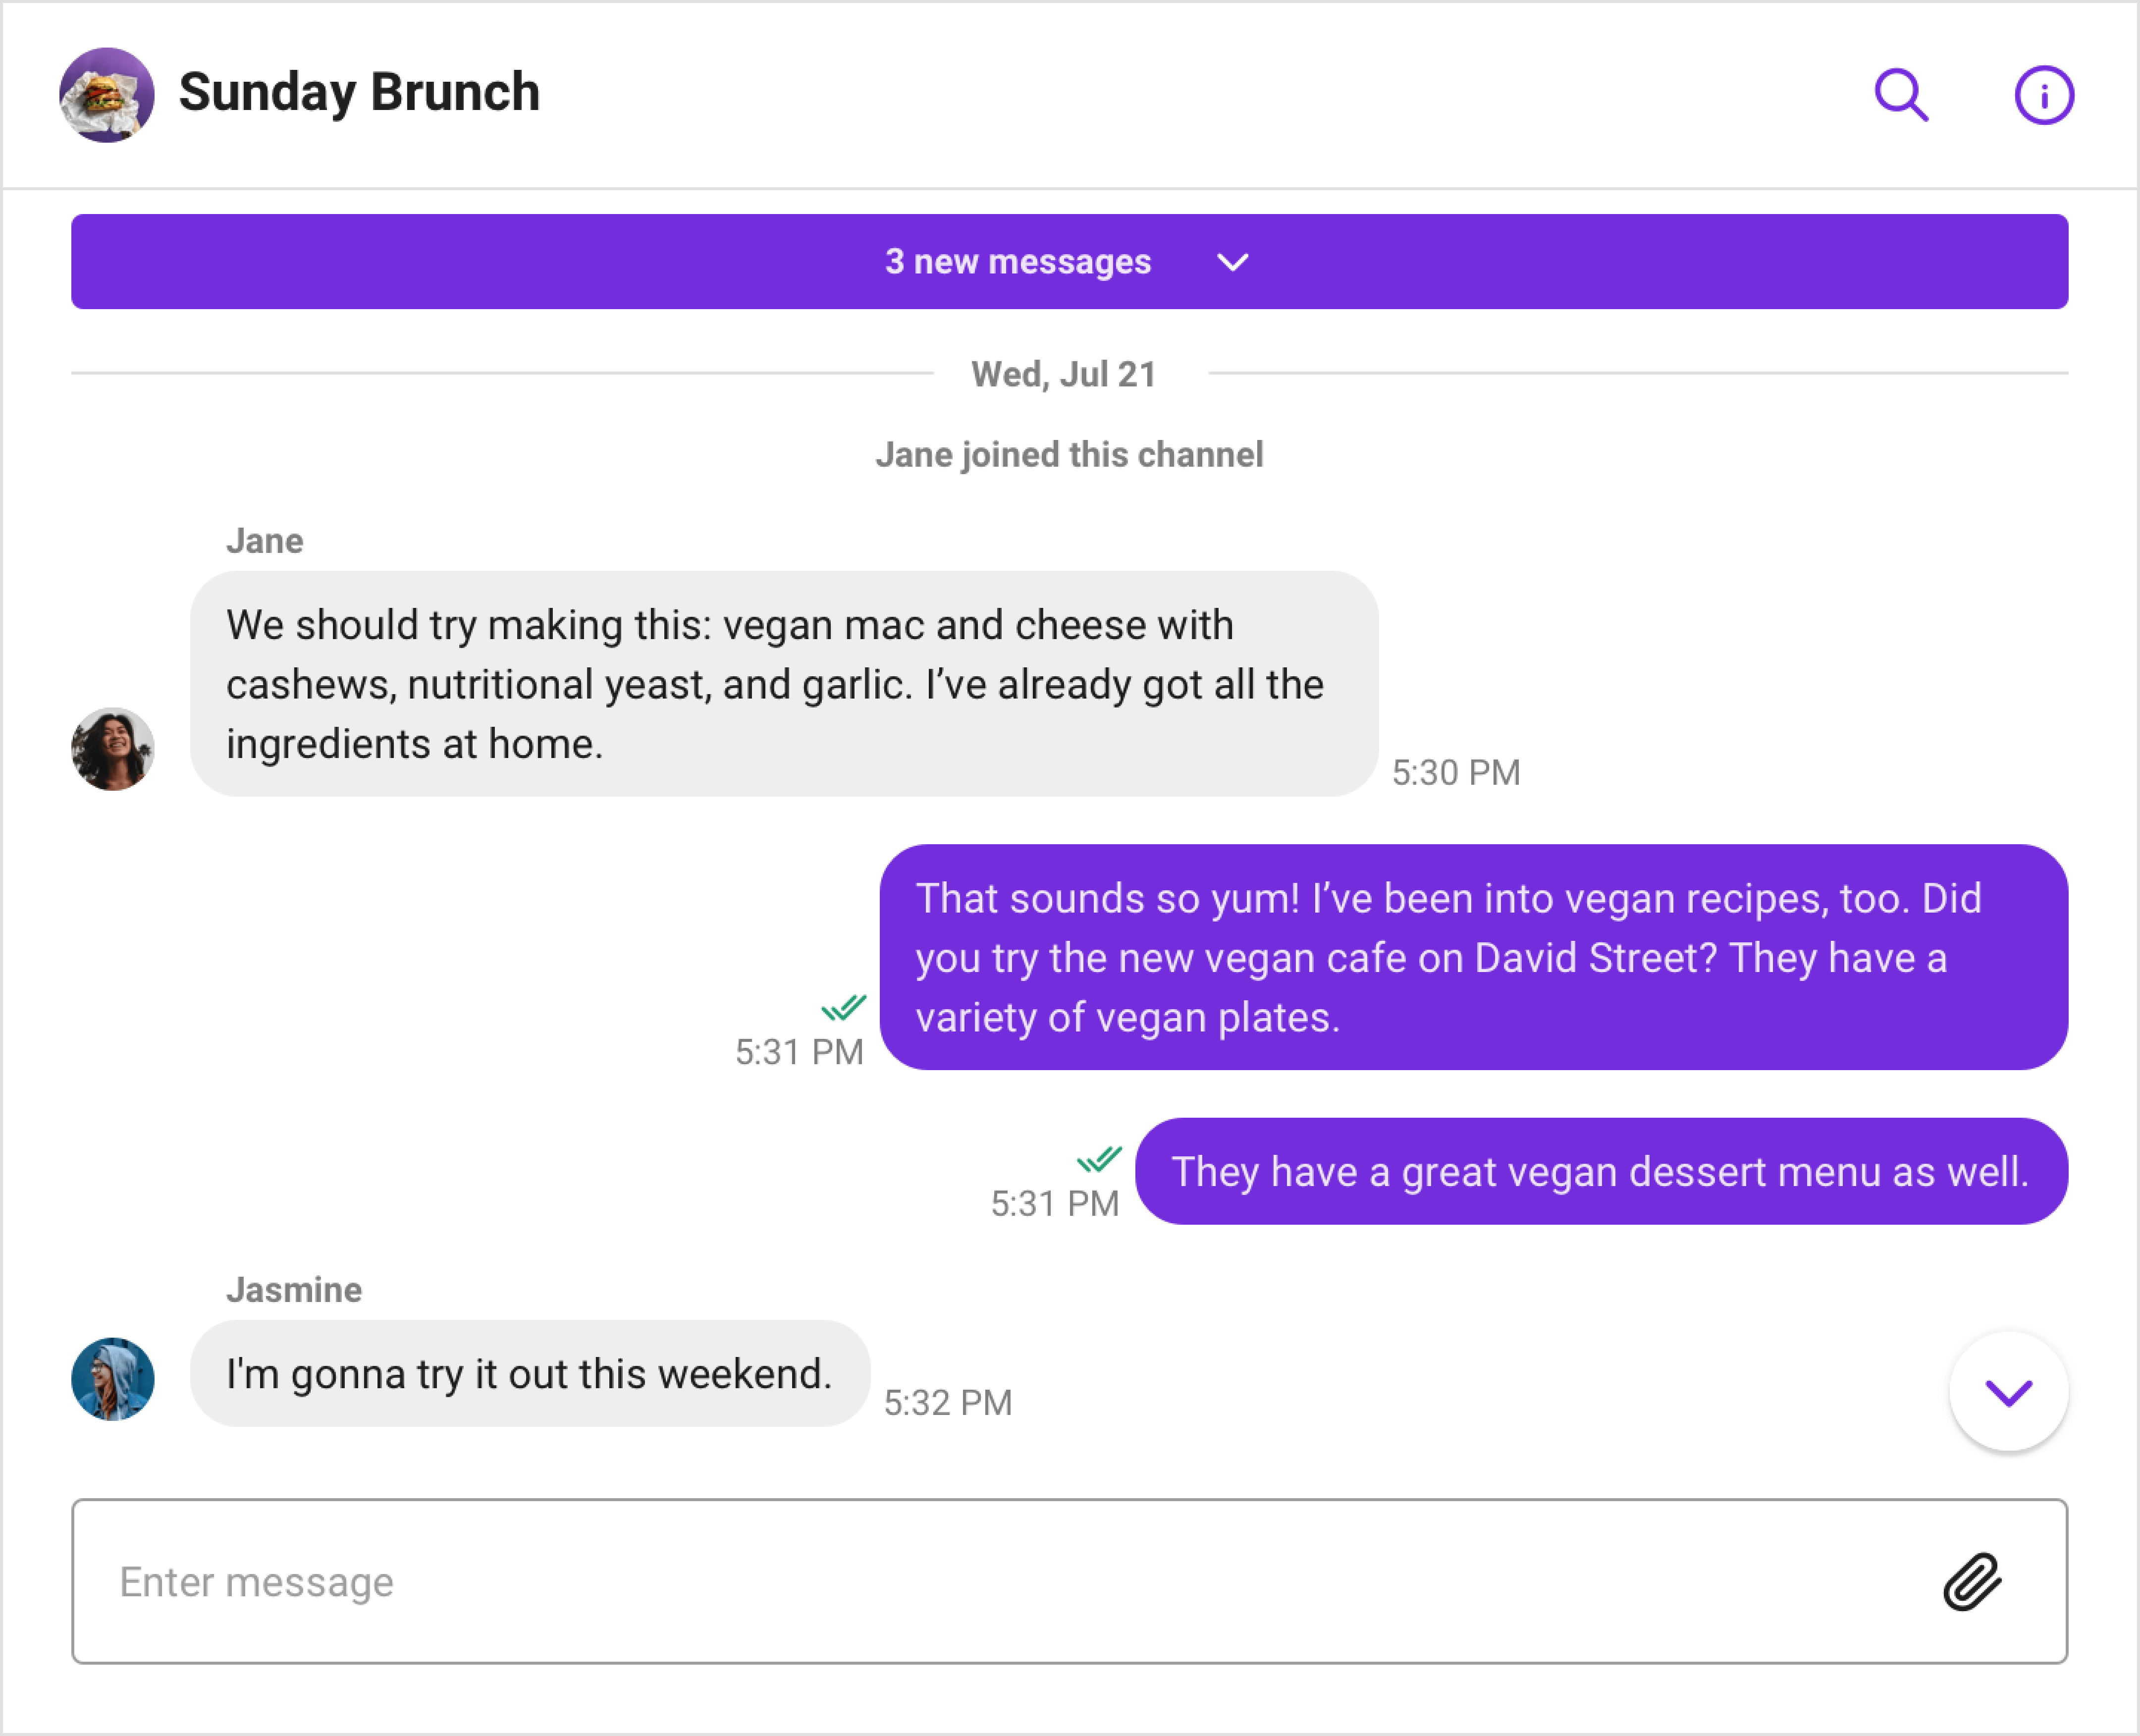Open channel info via the circled i icon
This screenshot has width=2140, height=1736.
(x=2043, y=95)
